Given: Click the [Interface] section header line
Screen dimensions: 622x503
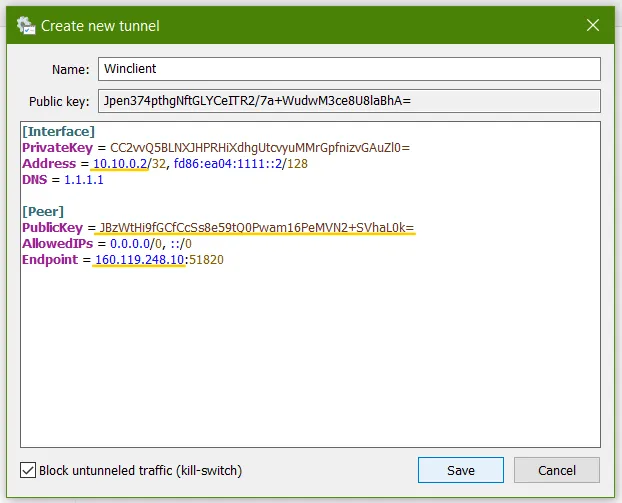Looking at the screenshot, I should pos(58,132).
